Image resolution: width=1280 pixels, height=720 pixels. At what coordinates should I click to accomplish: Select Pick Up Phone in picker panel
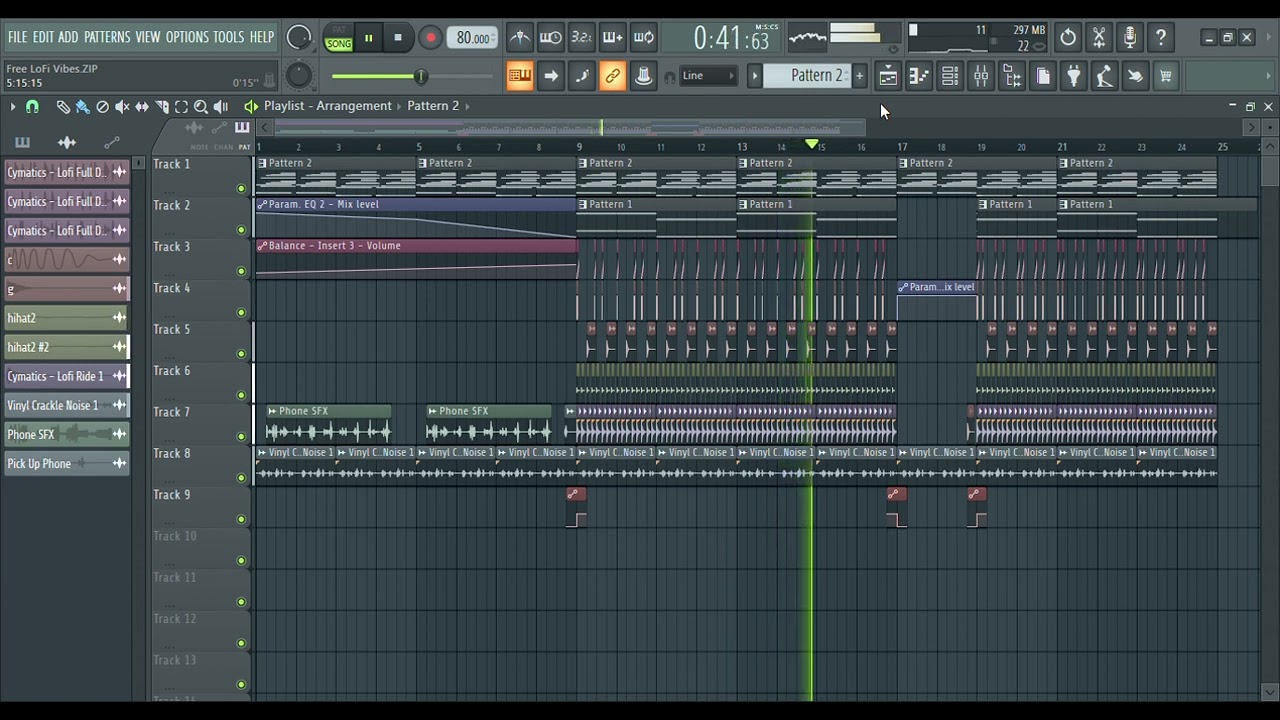coord(67,463)
